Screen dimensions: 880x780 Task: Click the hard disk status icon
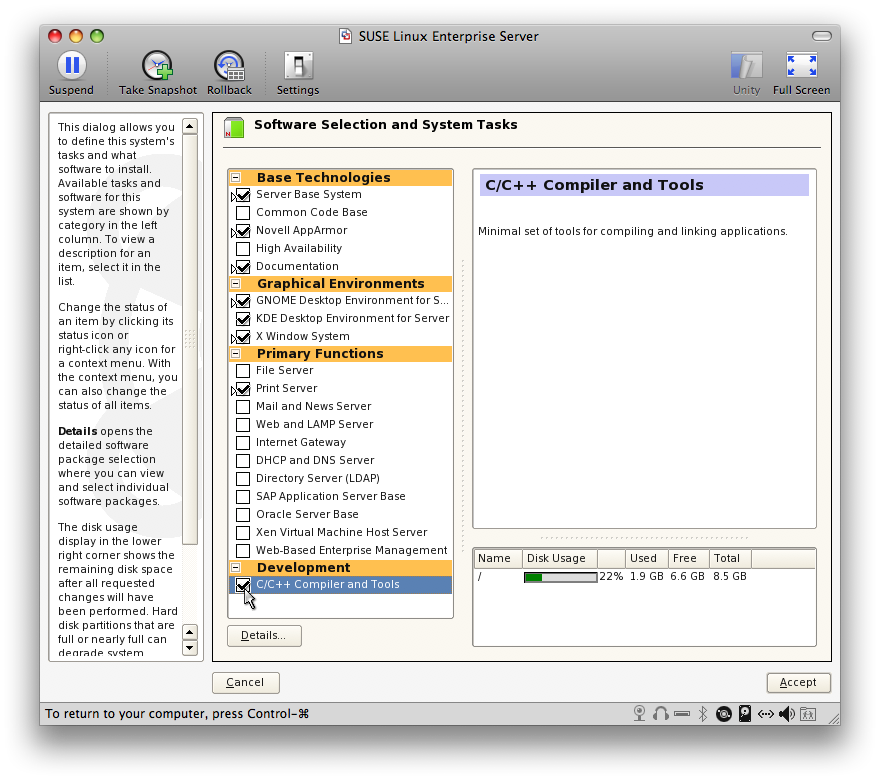click(745, 713)
